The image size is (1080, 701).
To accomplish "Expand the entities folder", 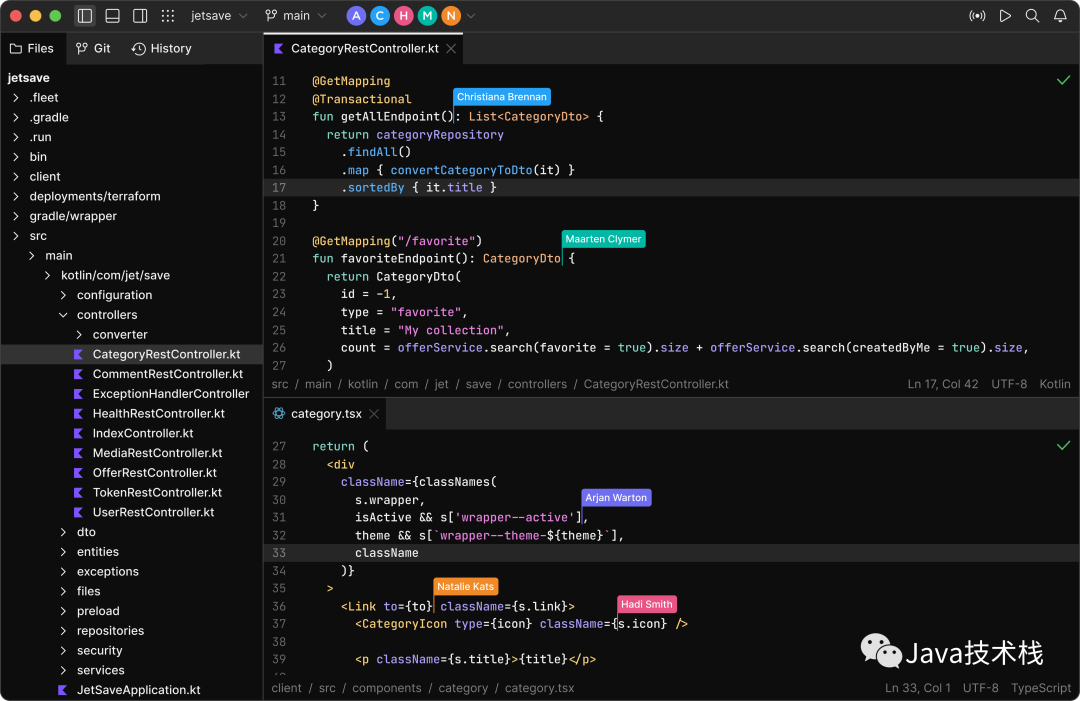I will point(63,552).
